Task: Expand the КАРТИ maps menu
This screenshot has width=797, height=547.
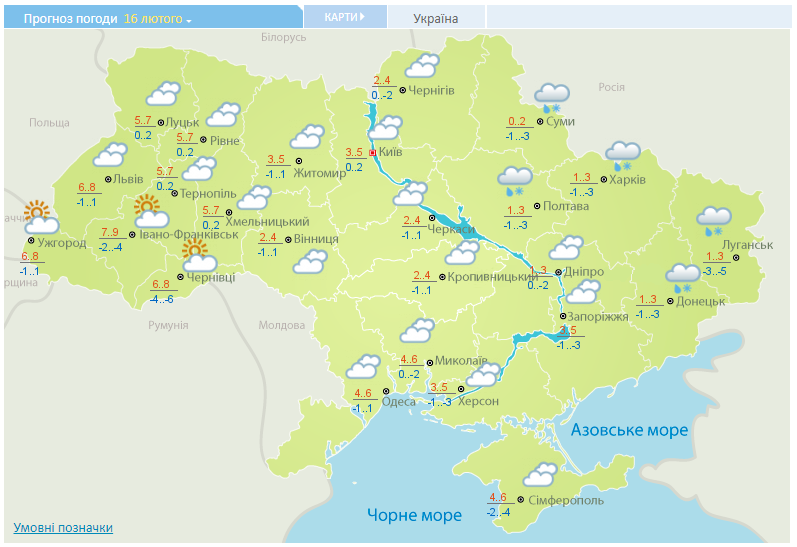Action: pos(343,17)
